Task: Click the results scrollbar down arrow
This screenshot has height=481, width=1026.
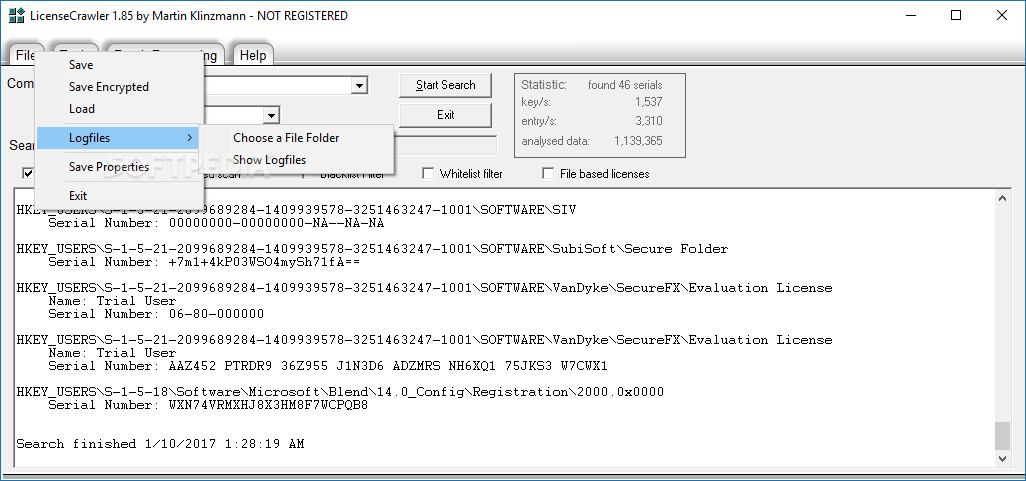Action: (x=1002, y=458)
